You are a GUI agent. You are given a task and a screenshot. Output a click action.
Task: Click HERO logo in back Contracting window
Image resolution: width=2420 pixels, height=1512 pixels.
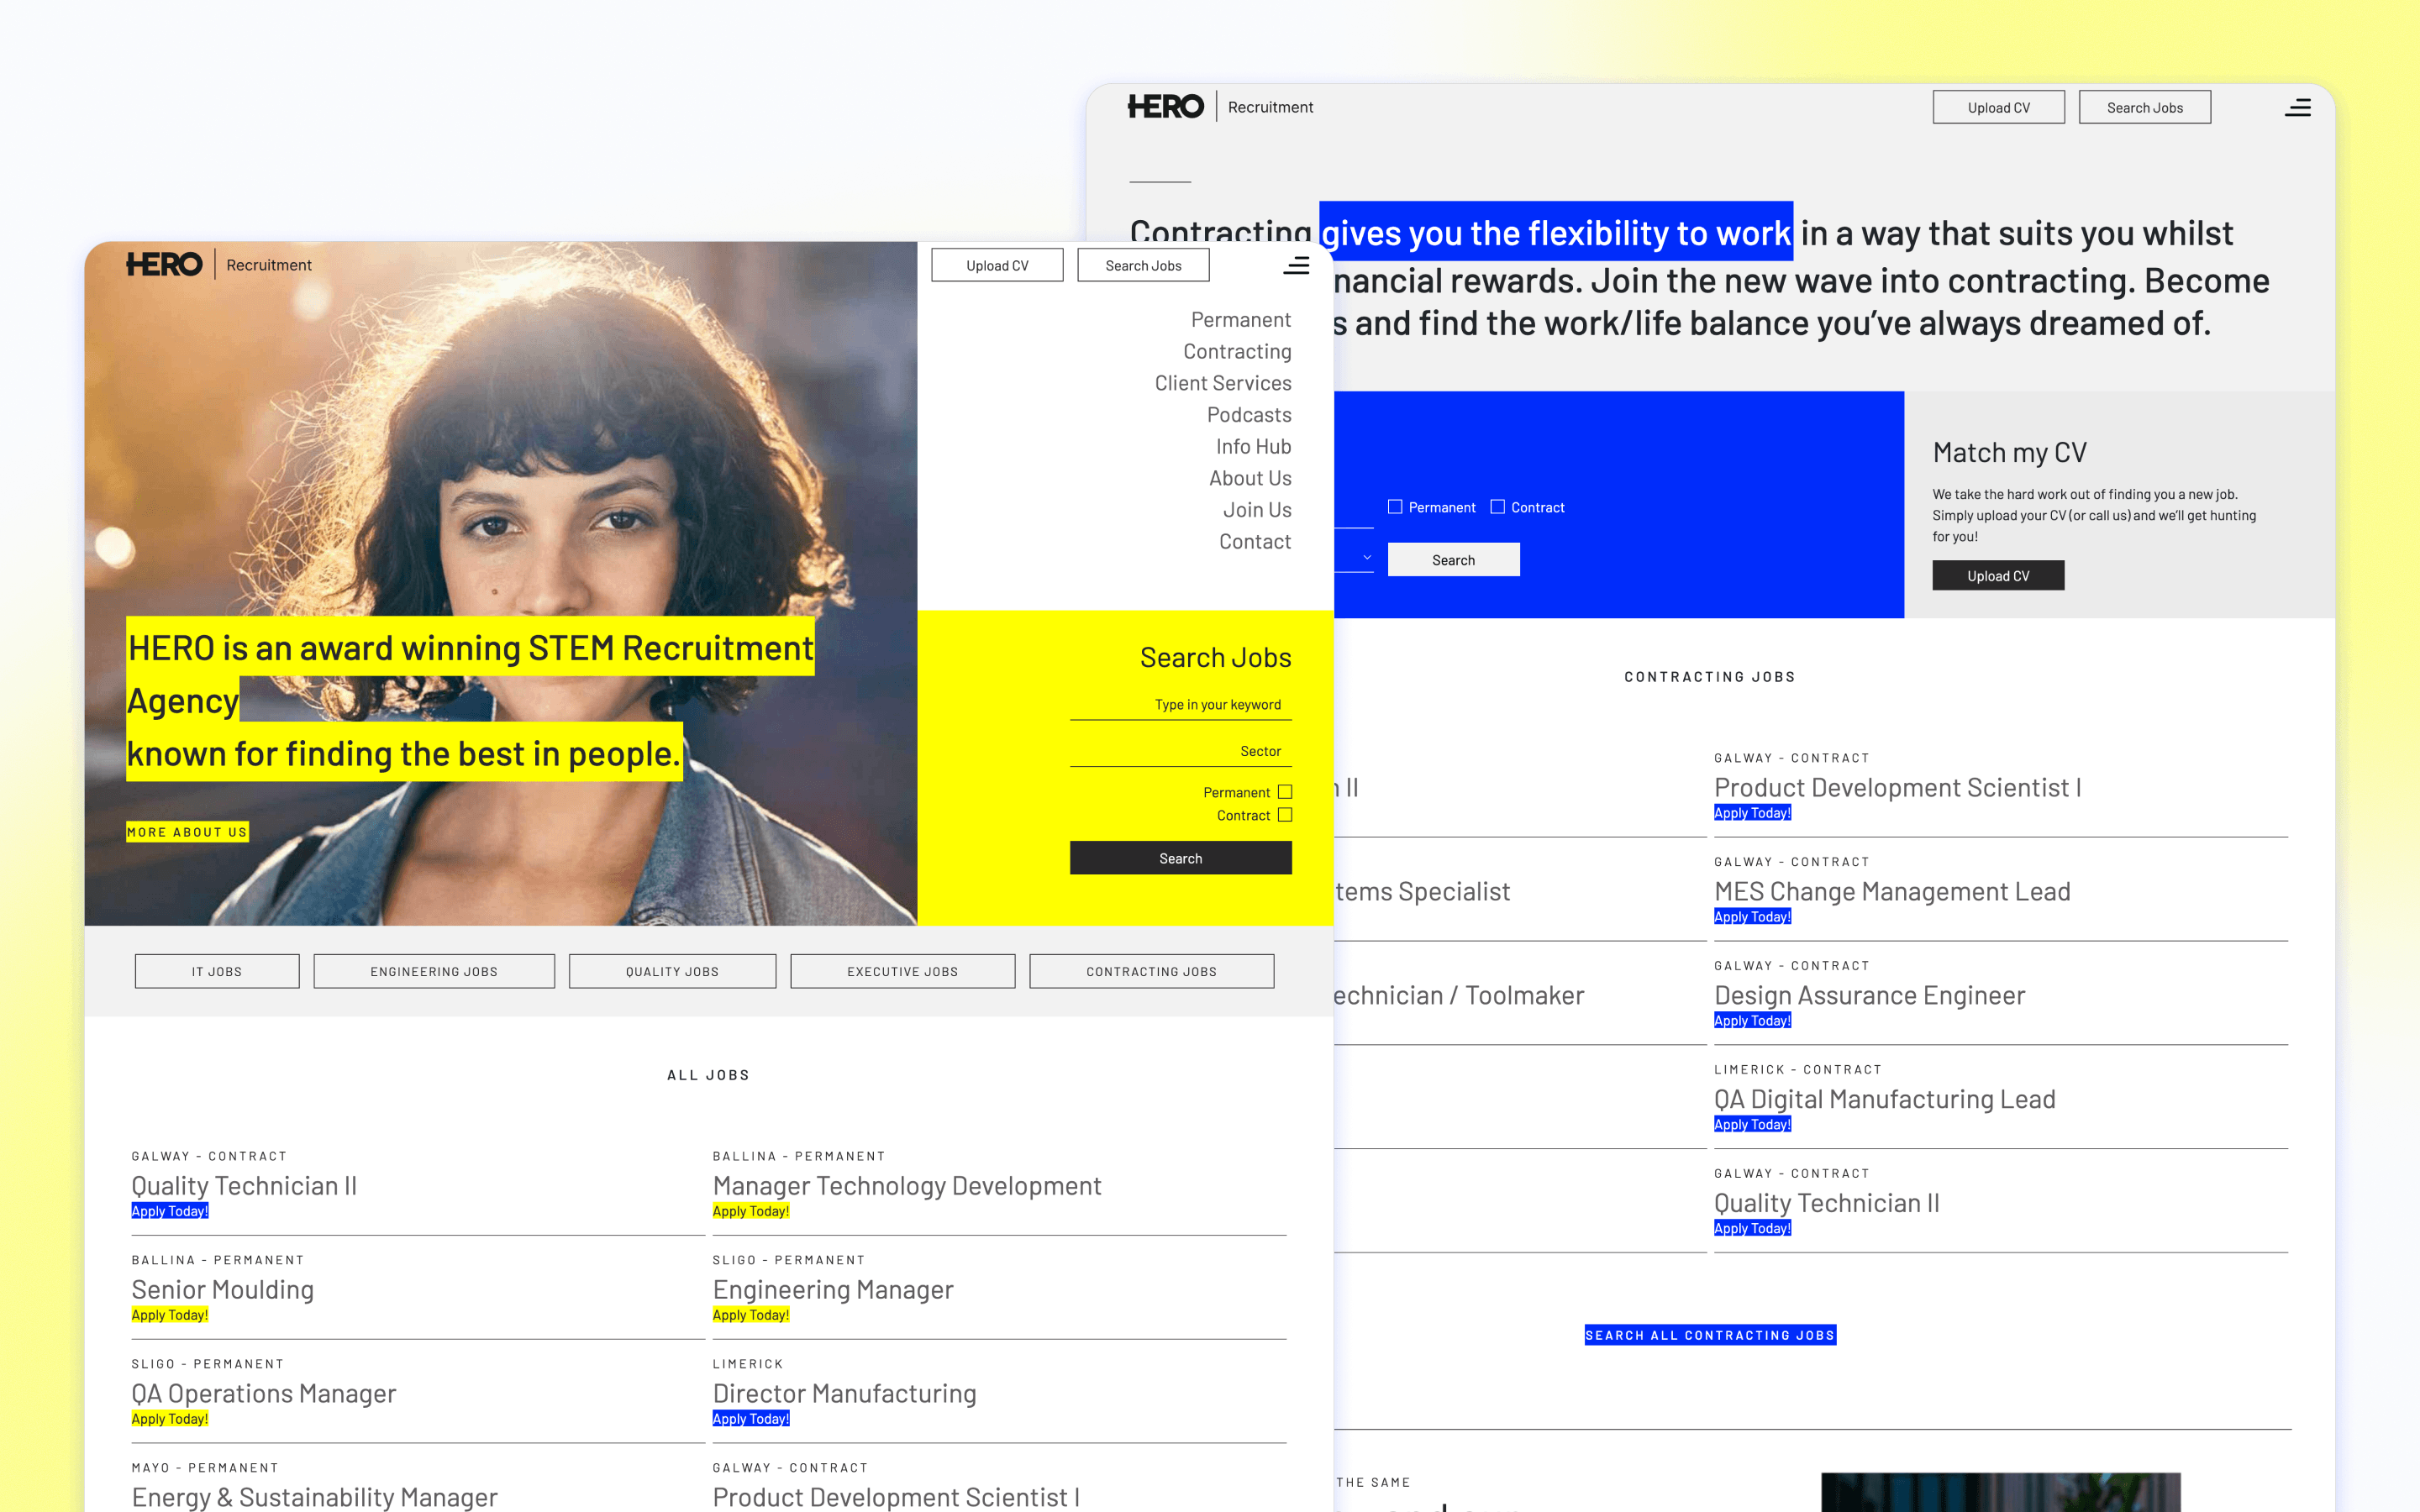(x=1166, y=106)
